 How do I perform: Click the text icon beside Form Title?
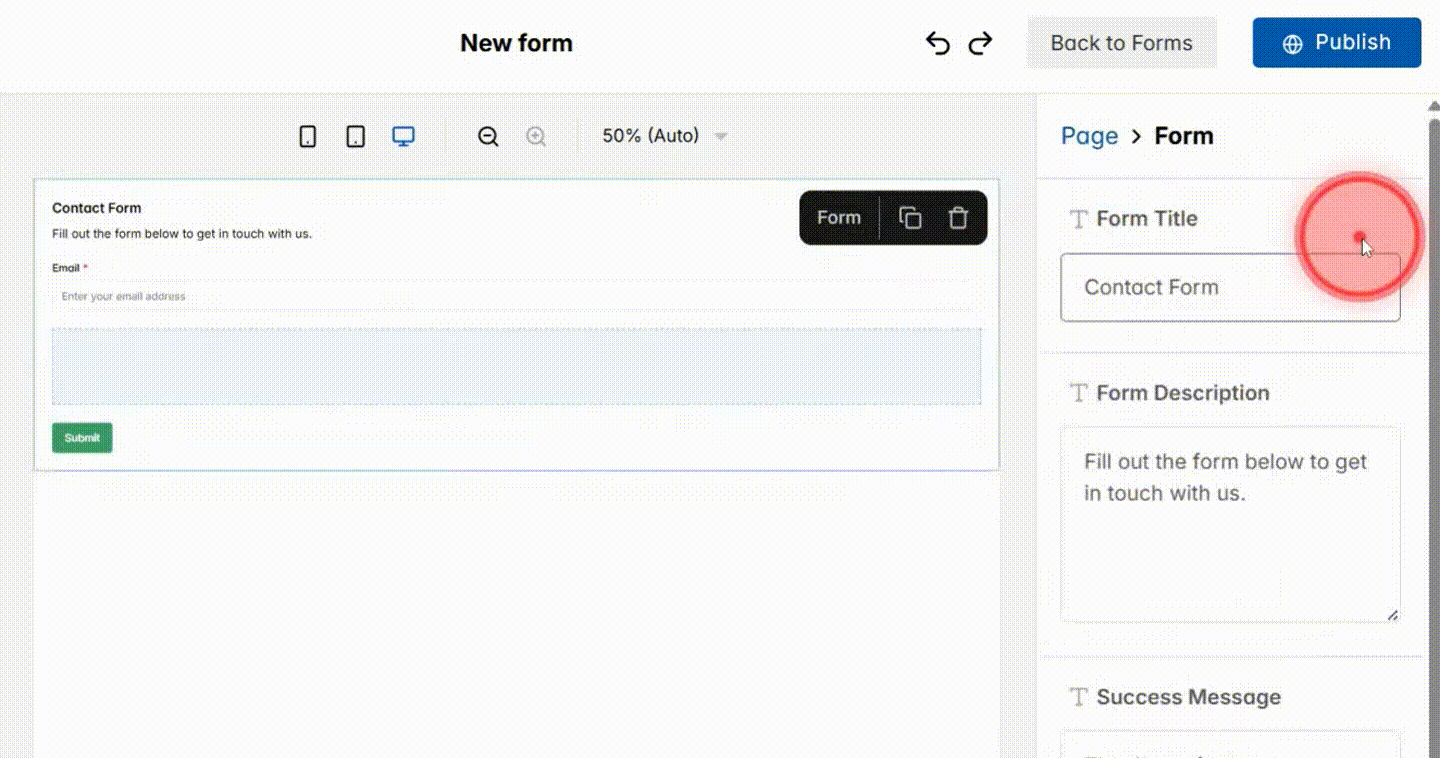coord(1078,219)
